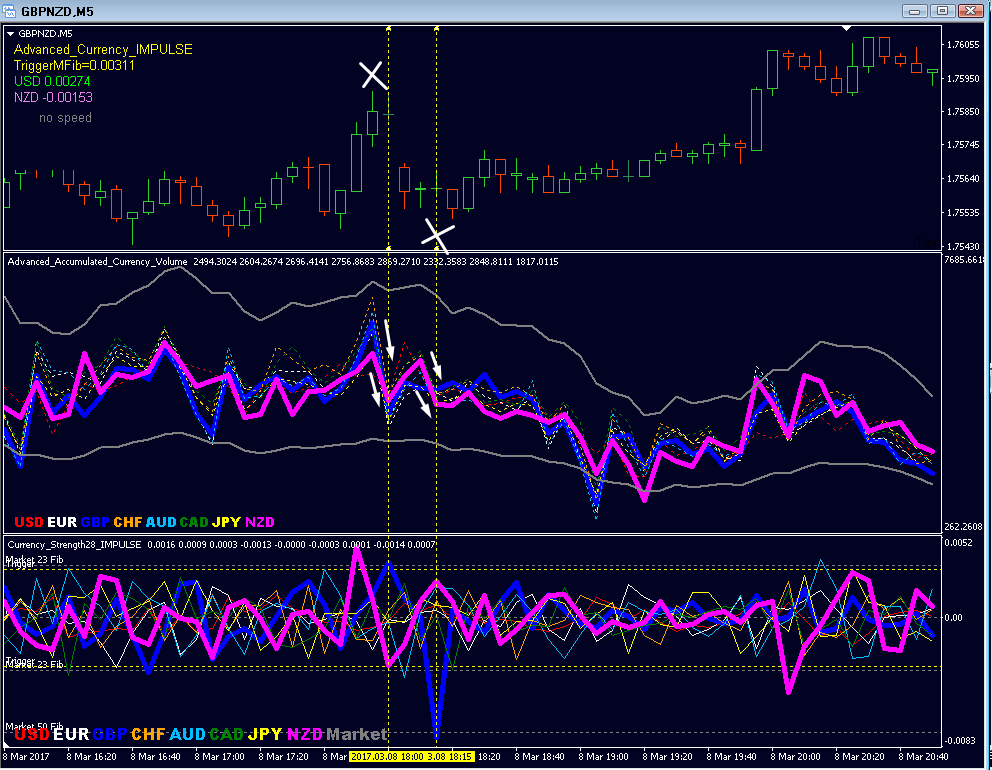Click the gray Market legend in strength panel
Image resolution: width=992 pixels, height=770 pixels.
pos(356,734)
